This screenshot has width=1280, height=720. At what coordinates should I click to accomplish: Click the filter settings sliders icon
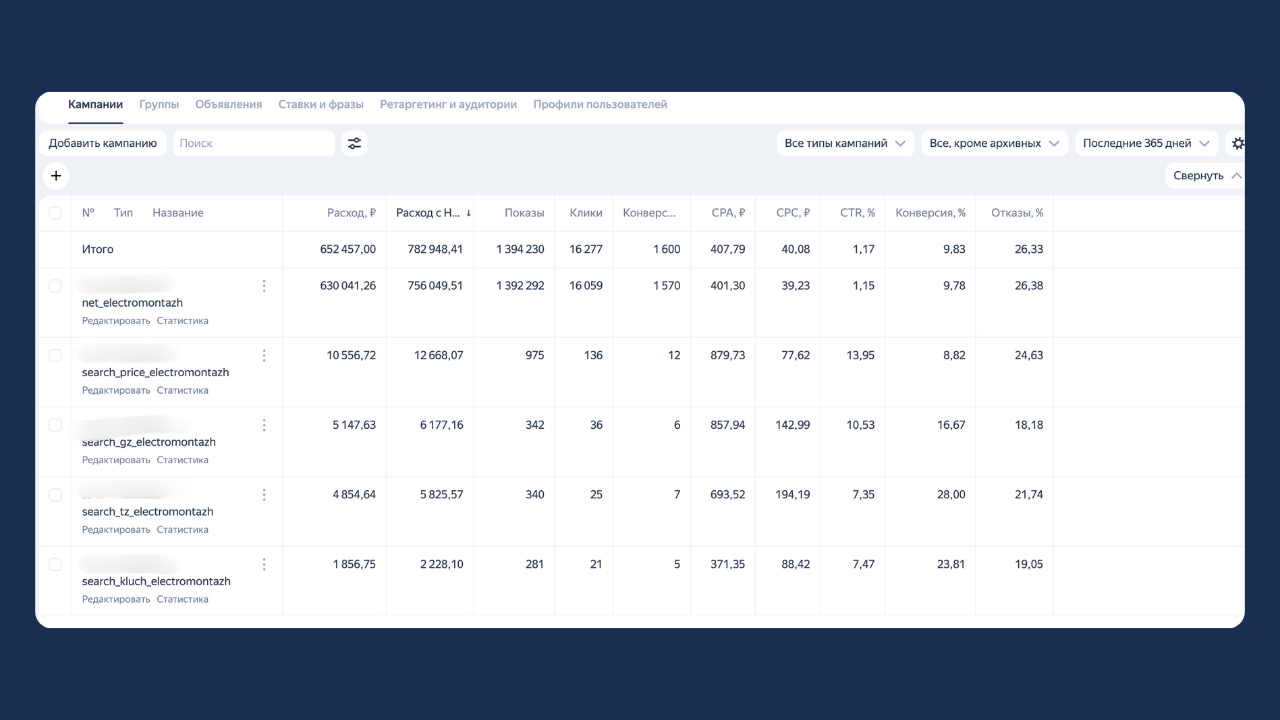pos(354,143)
